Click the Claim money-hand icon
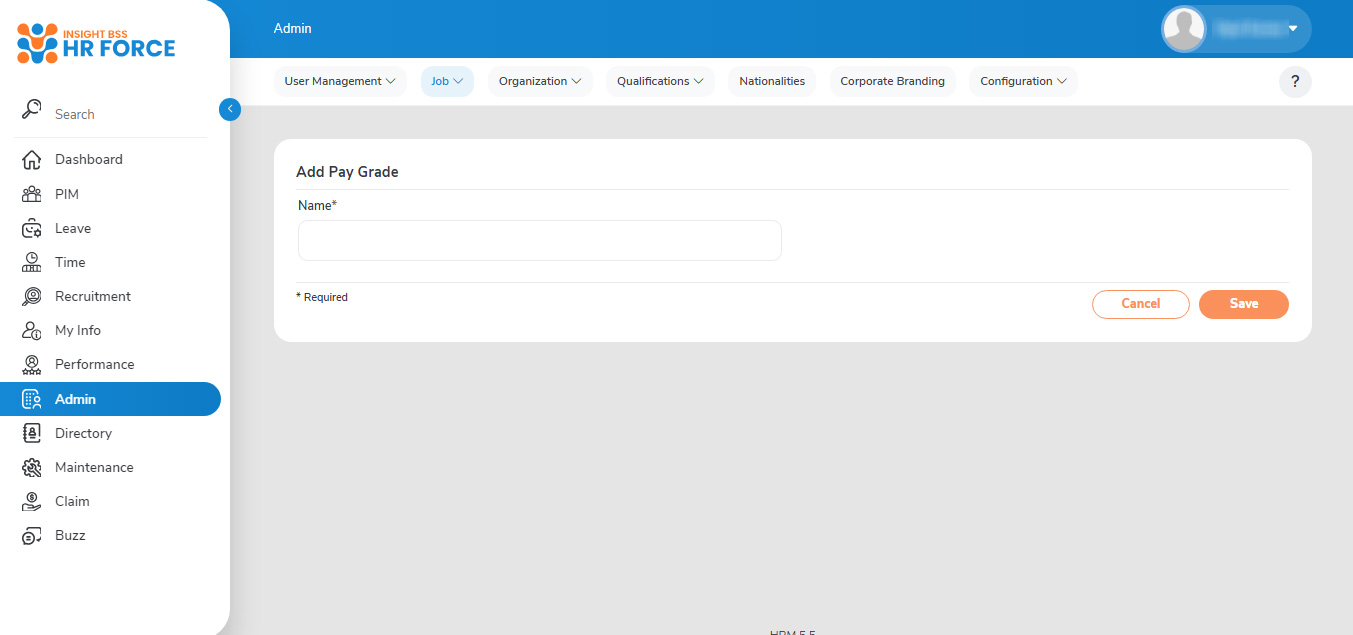The image size is (1353, 635). coord(32,501)
